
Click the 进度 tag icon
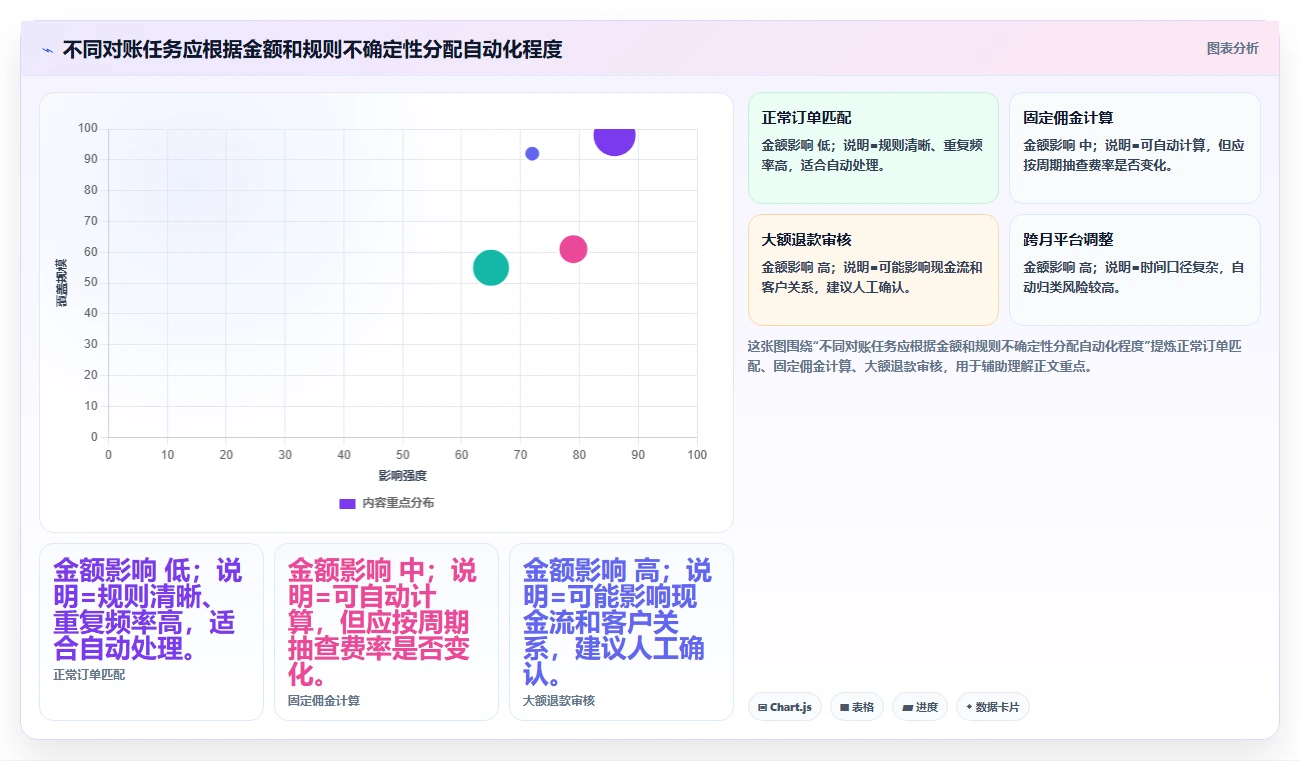pos(907,707)
